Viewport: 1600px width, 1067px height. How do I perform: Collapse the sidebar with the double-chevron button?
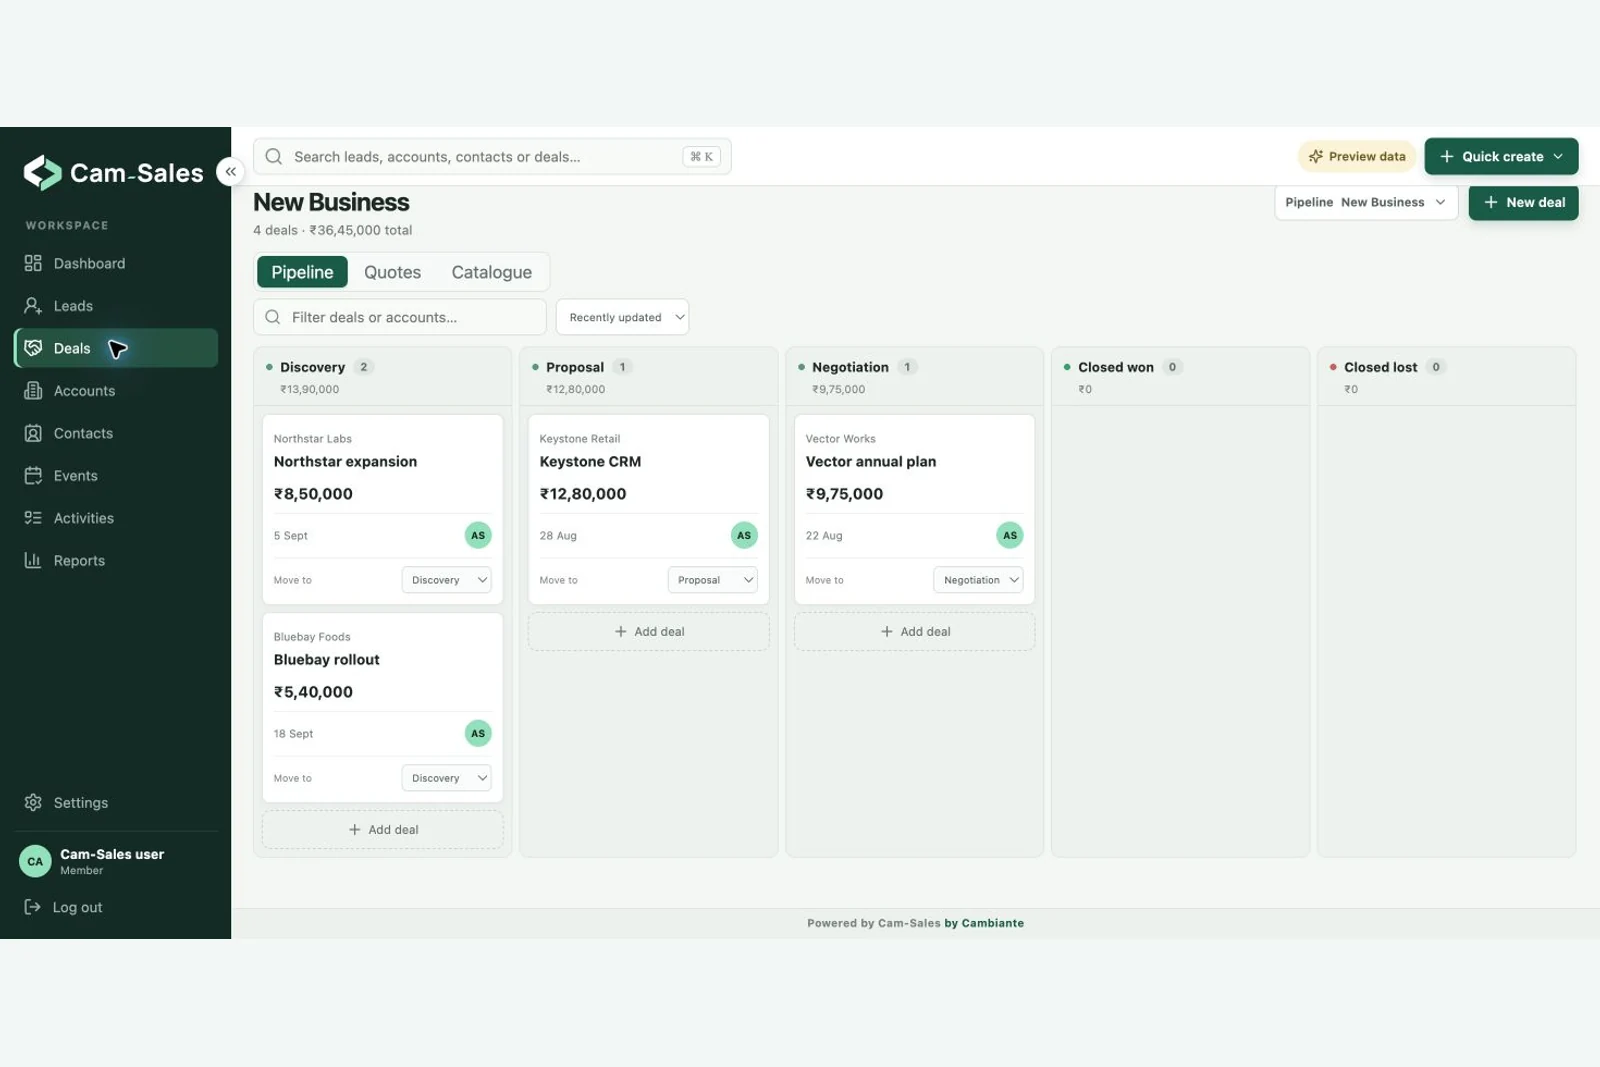230,172
